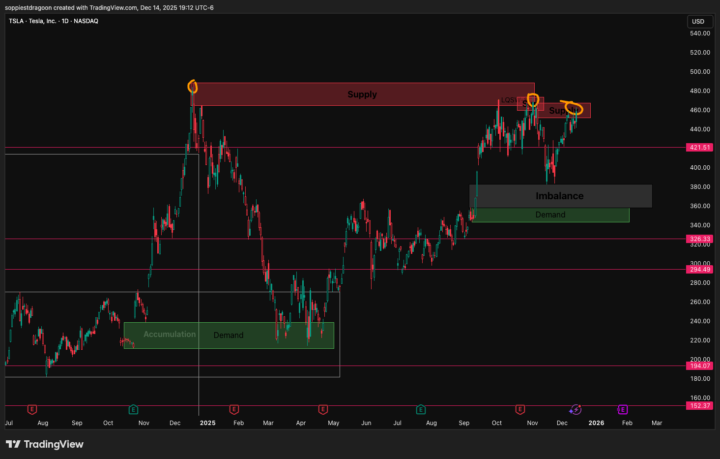Click the header text with soppiestdragoon attribution

tap(109, 8)
